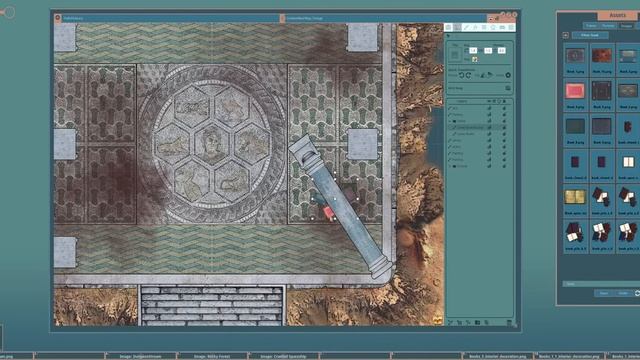Image resolution: width=640 pixels, height=360 pixels.
Task: Click the collapse icon beside the asset filter button
Action: 565,36
